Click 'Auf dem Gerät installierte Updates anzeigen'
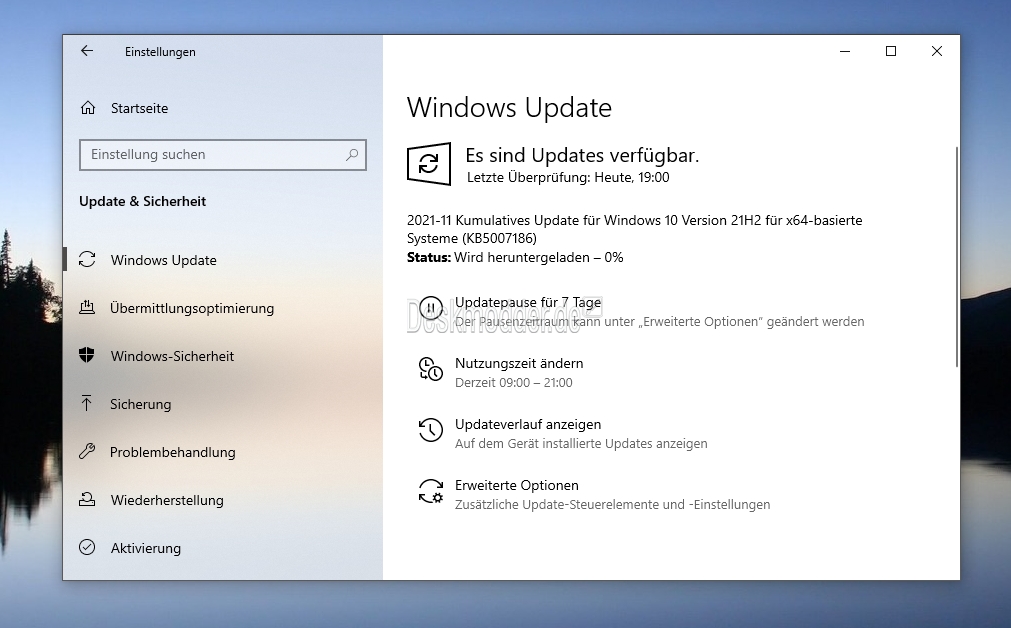The width and height of the screenshot is (1011, 628). click(x=581, y=444)
